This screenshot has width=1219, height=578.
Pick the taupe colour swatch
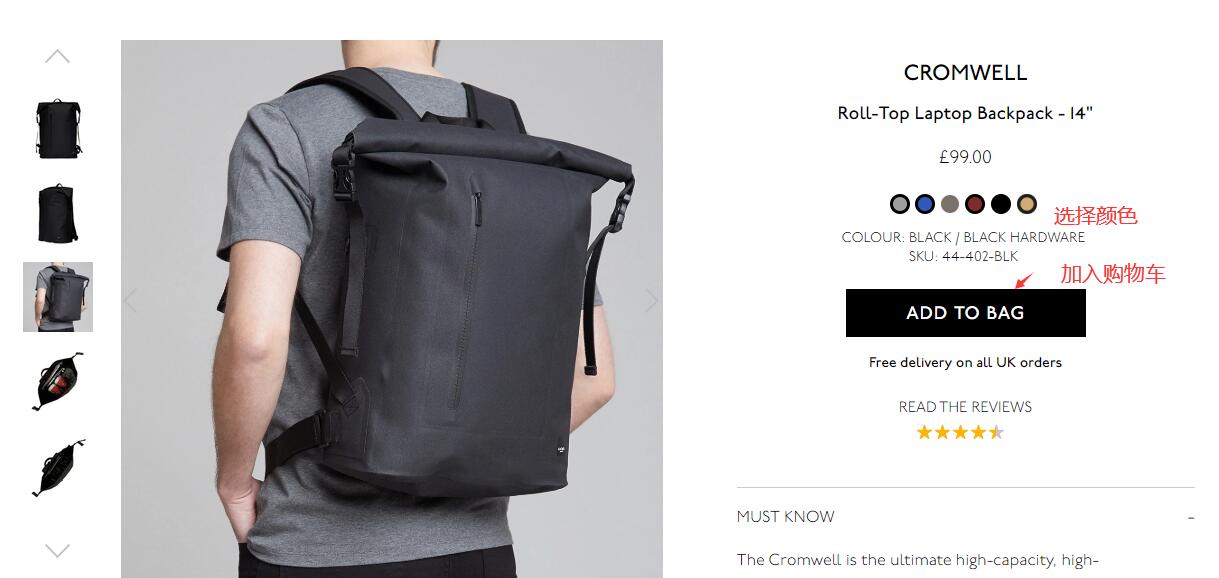(950, 204)
